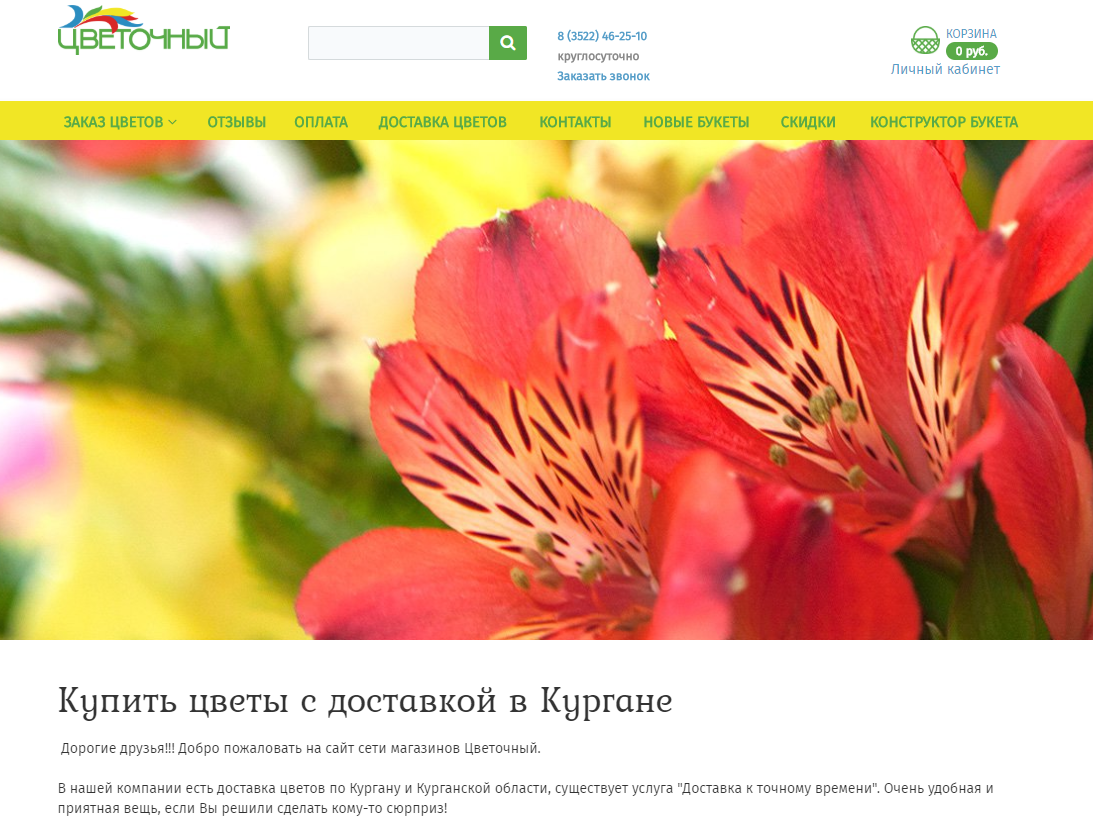The height and width of the screenshot is (825, 1093).
Task: Click heading Купить цветы с доставкой в Кургане
Action: tap(365, 701)
